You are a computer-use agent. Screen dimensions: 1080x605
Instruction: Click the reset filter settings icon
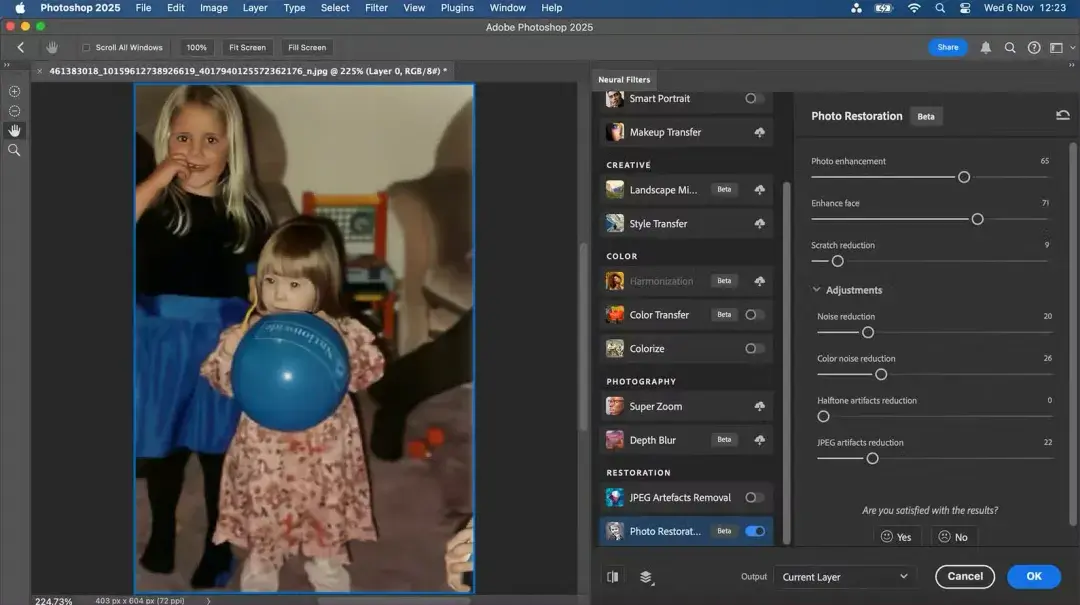pyautogui.click(x=1063, y=114)
